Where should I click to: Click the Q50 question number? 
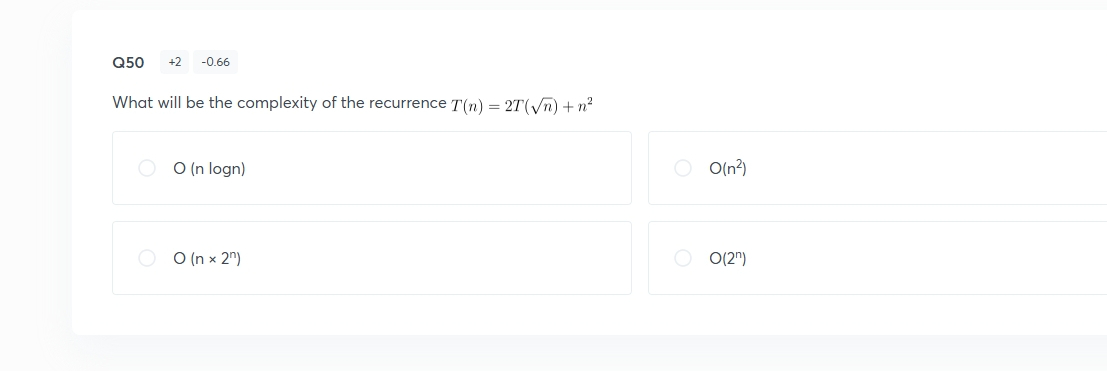pyautogui.click(x=128, y=62)
